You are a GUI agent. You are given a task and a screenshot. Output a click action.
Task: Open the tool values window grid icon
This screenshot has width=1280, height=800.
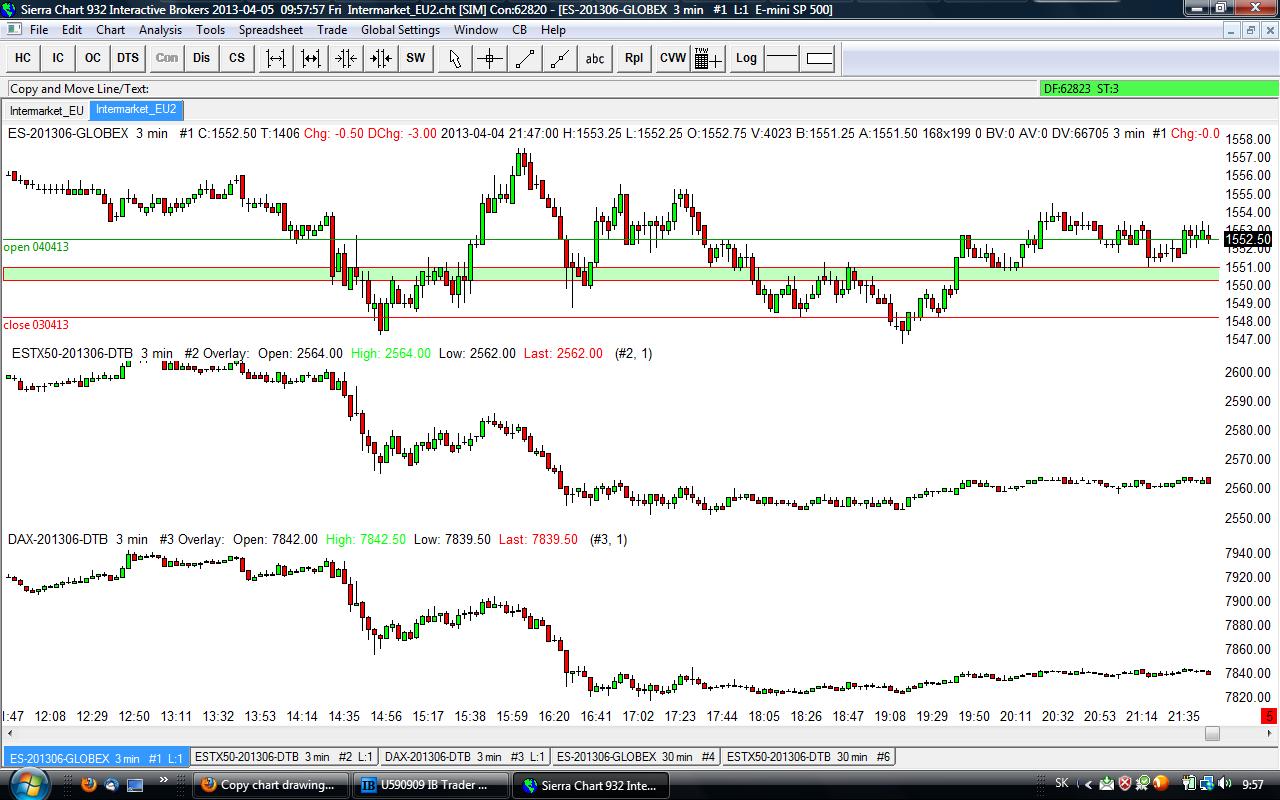coord(708,58)
